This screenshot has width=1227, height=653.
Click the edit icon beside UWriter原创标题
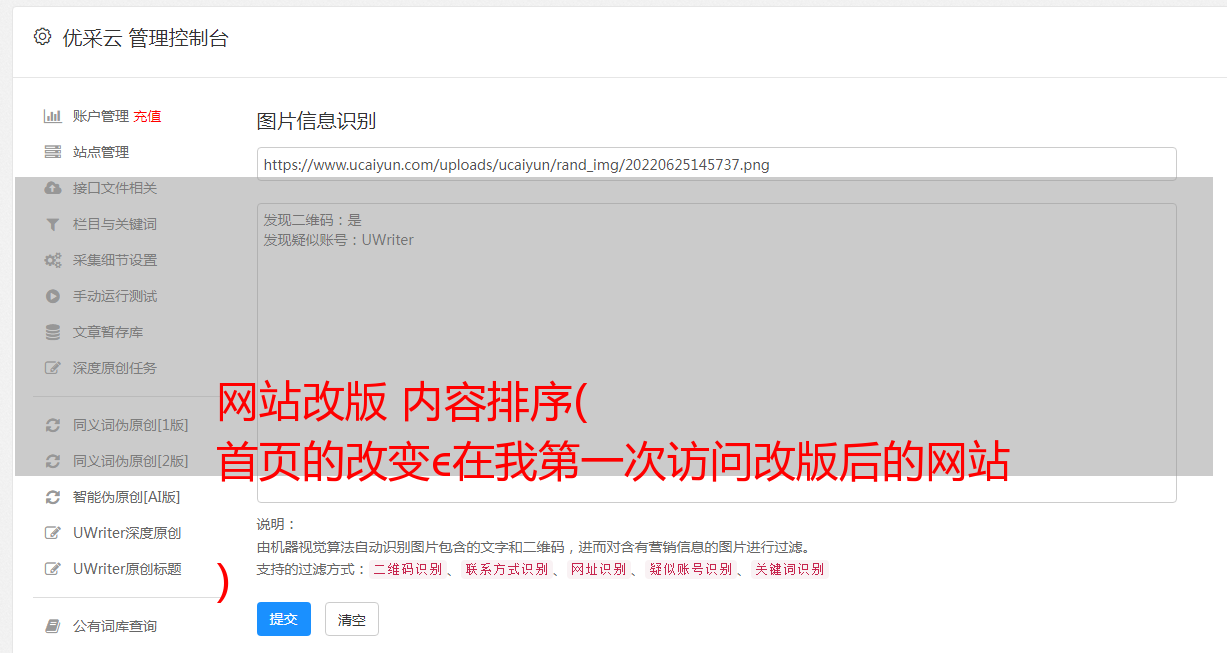(x=53, y=569)
